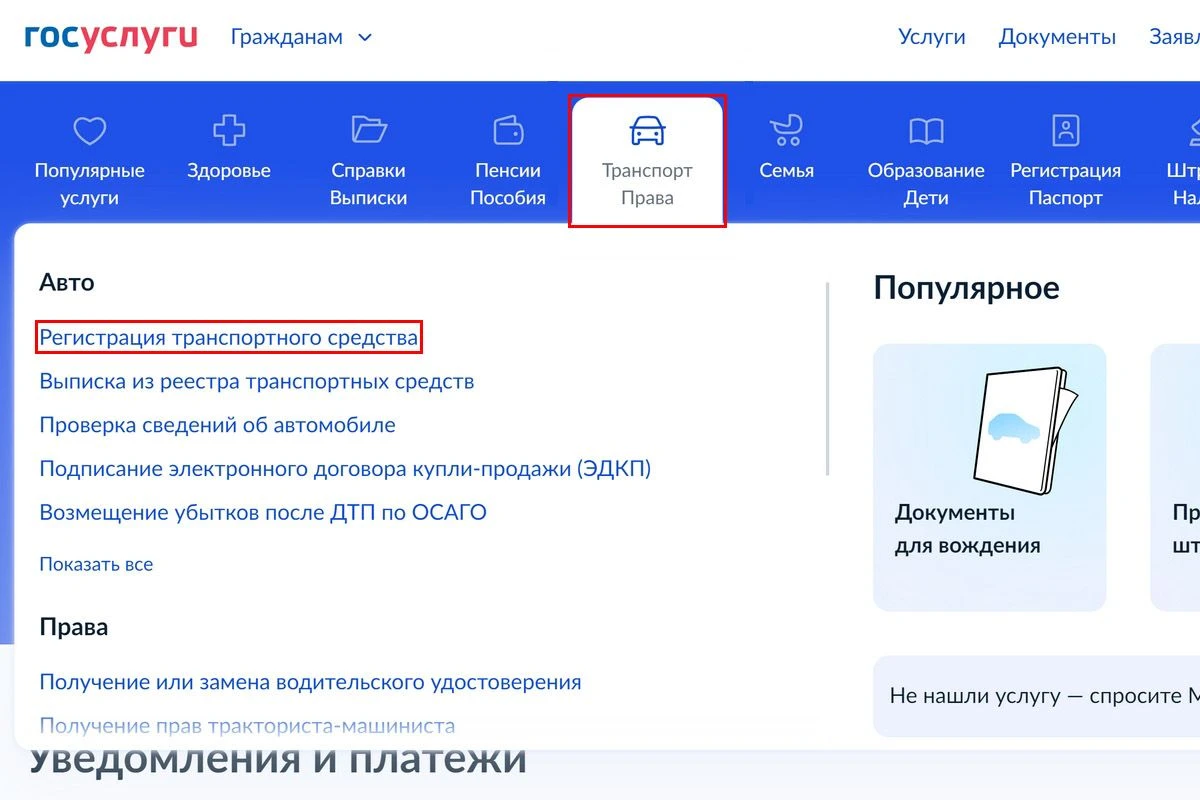Switch to Пенсии Пособия category label
This screenshot has width=1200, height=800.
point(508,184)
